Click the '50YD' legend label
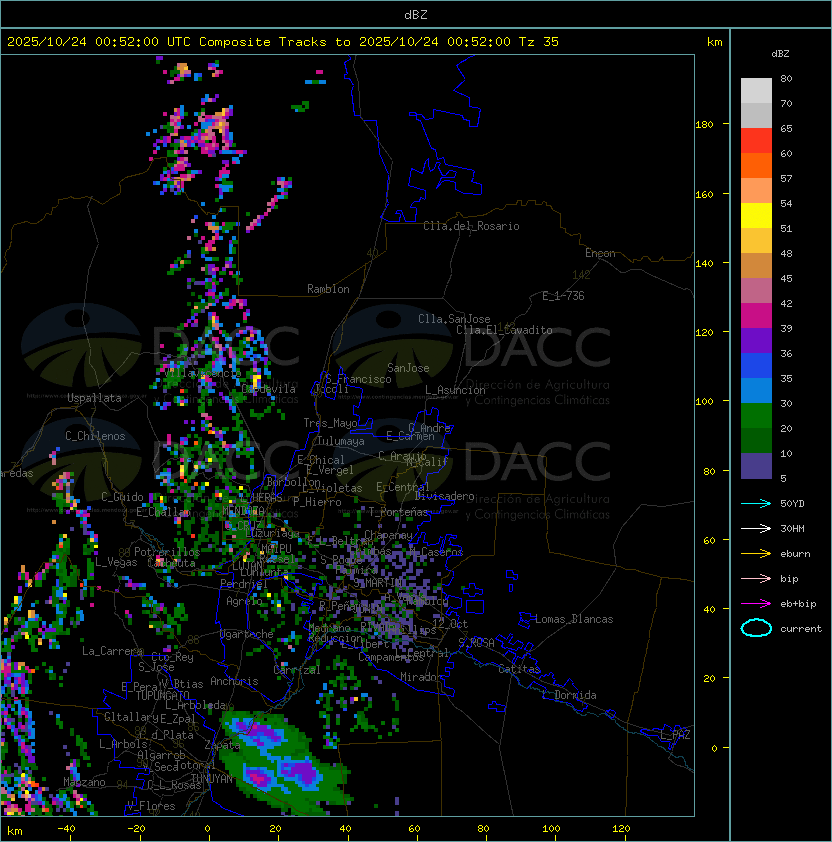 tap(792, 504)
